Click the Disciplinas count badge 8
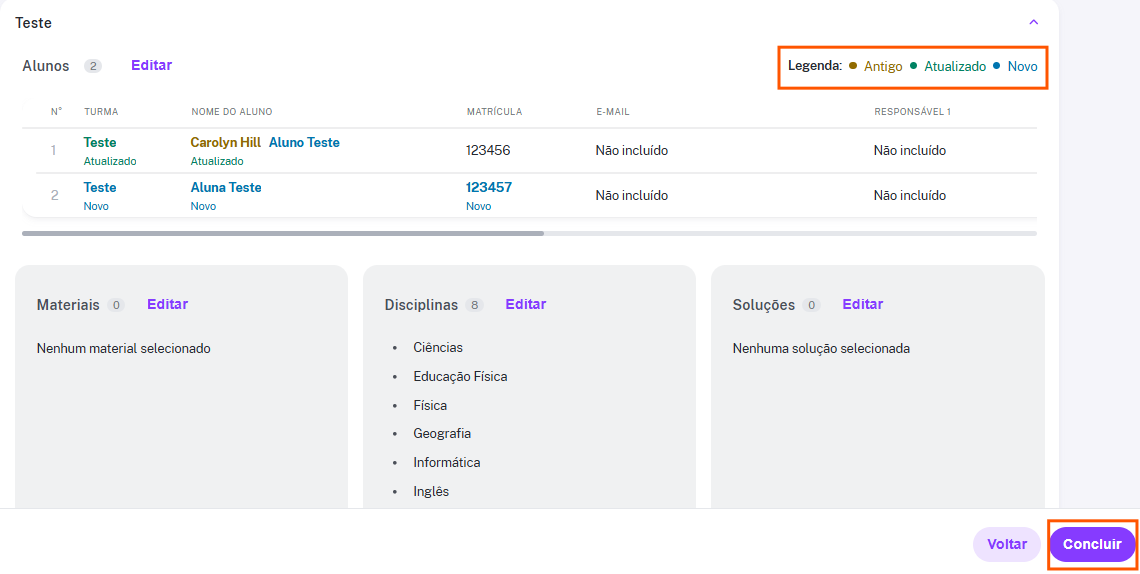The image size is (1140, 574). [474, 305]
